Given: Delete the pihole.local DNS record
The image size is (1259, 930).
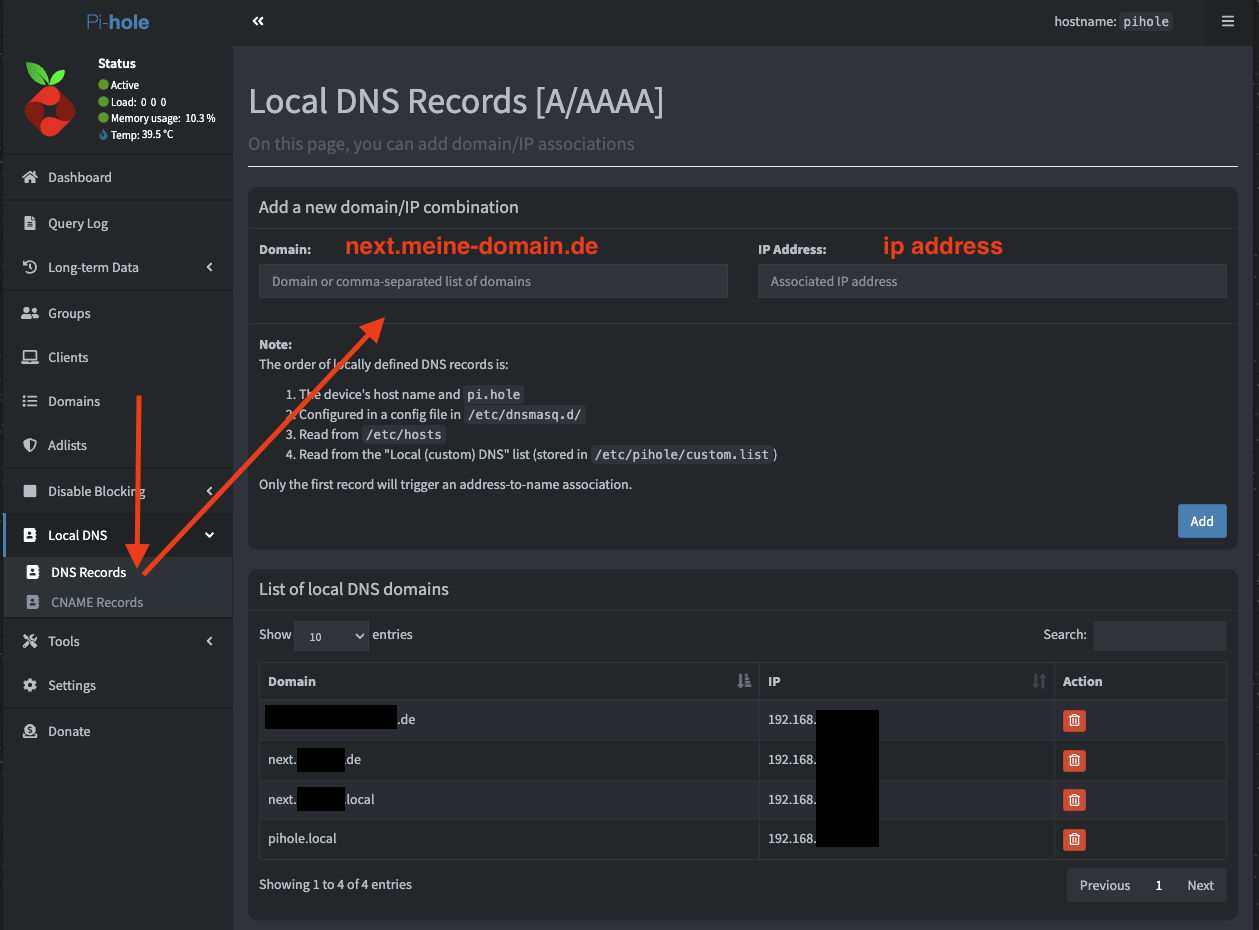Looking at the screenshot, I should 1074,839.
